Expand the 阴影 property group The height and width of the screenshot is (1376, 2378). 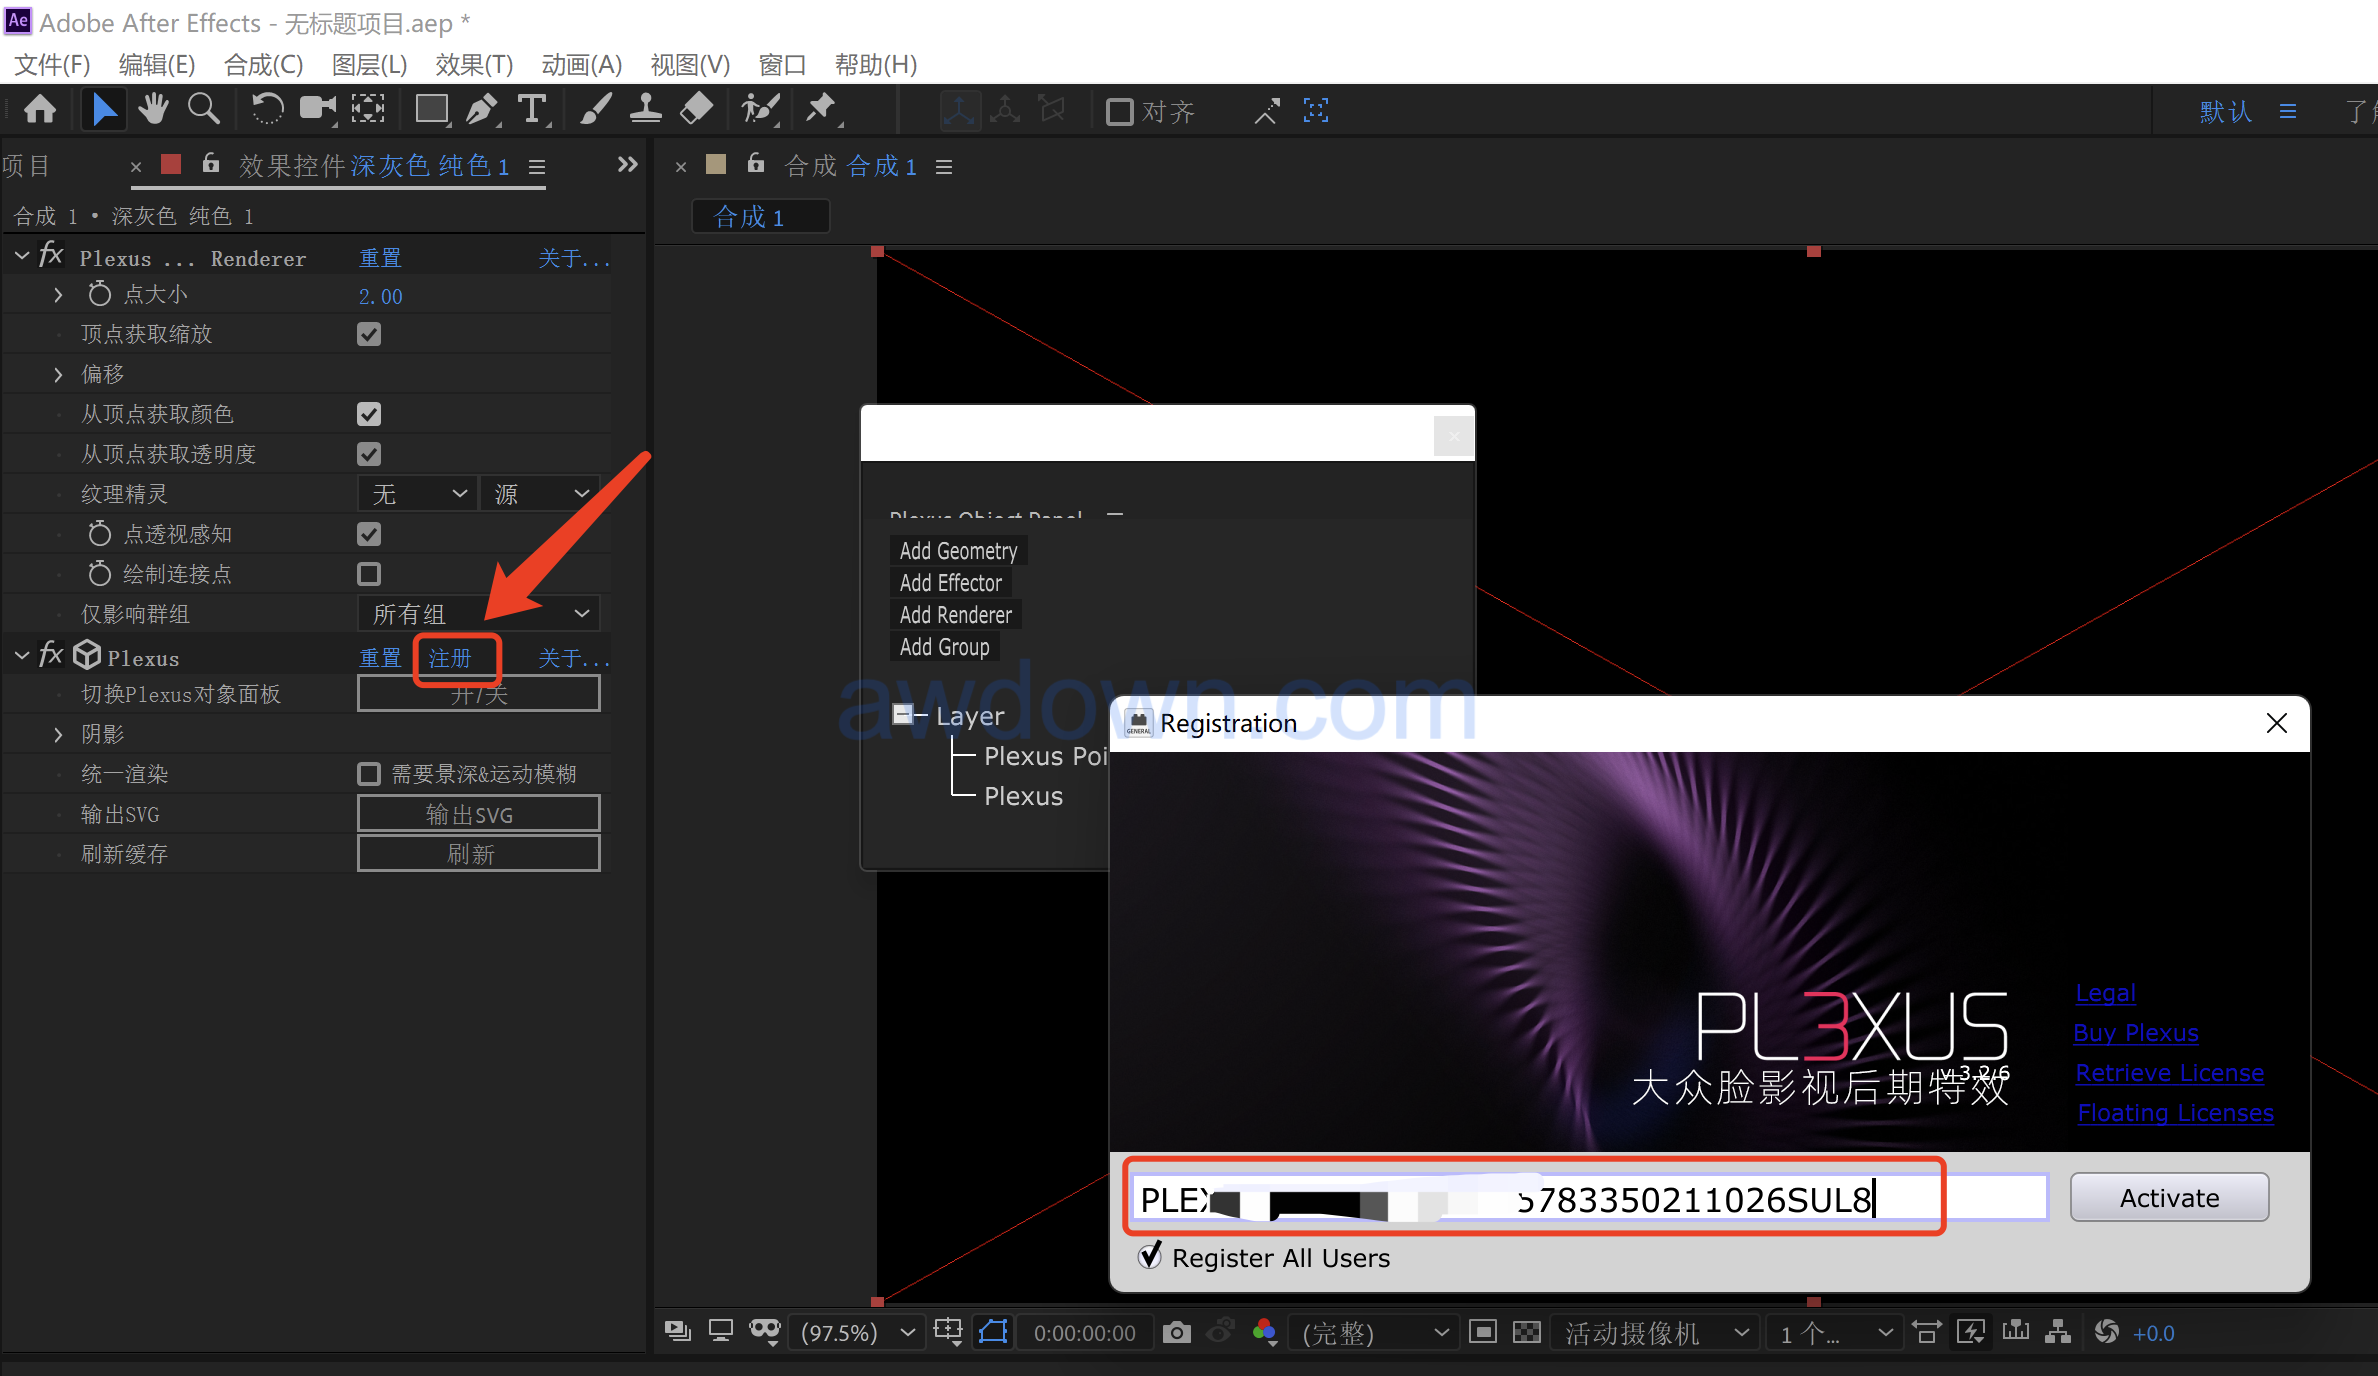[x=58, y=735]
